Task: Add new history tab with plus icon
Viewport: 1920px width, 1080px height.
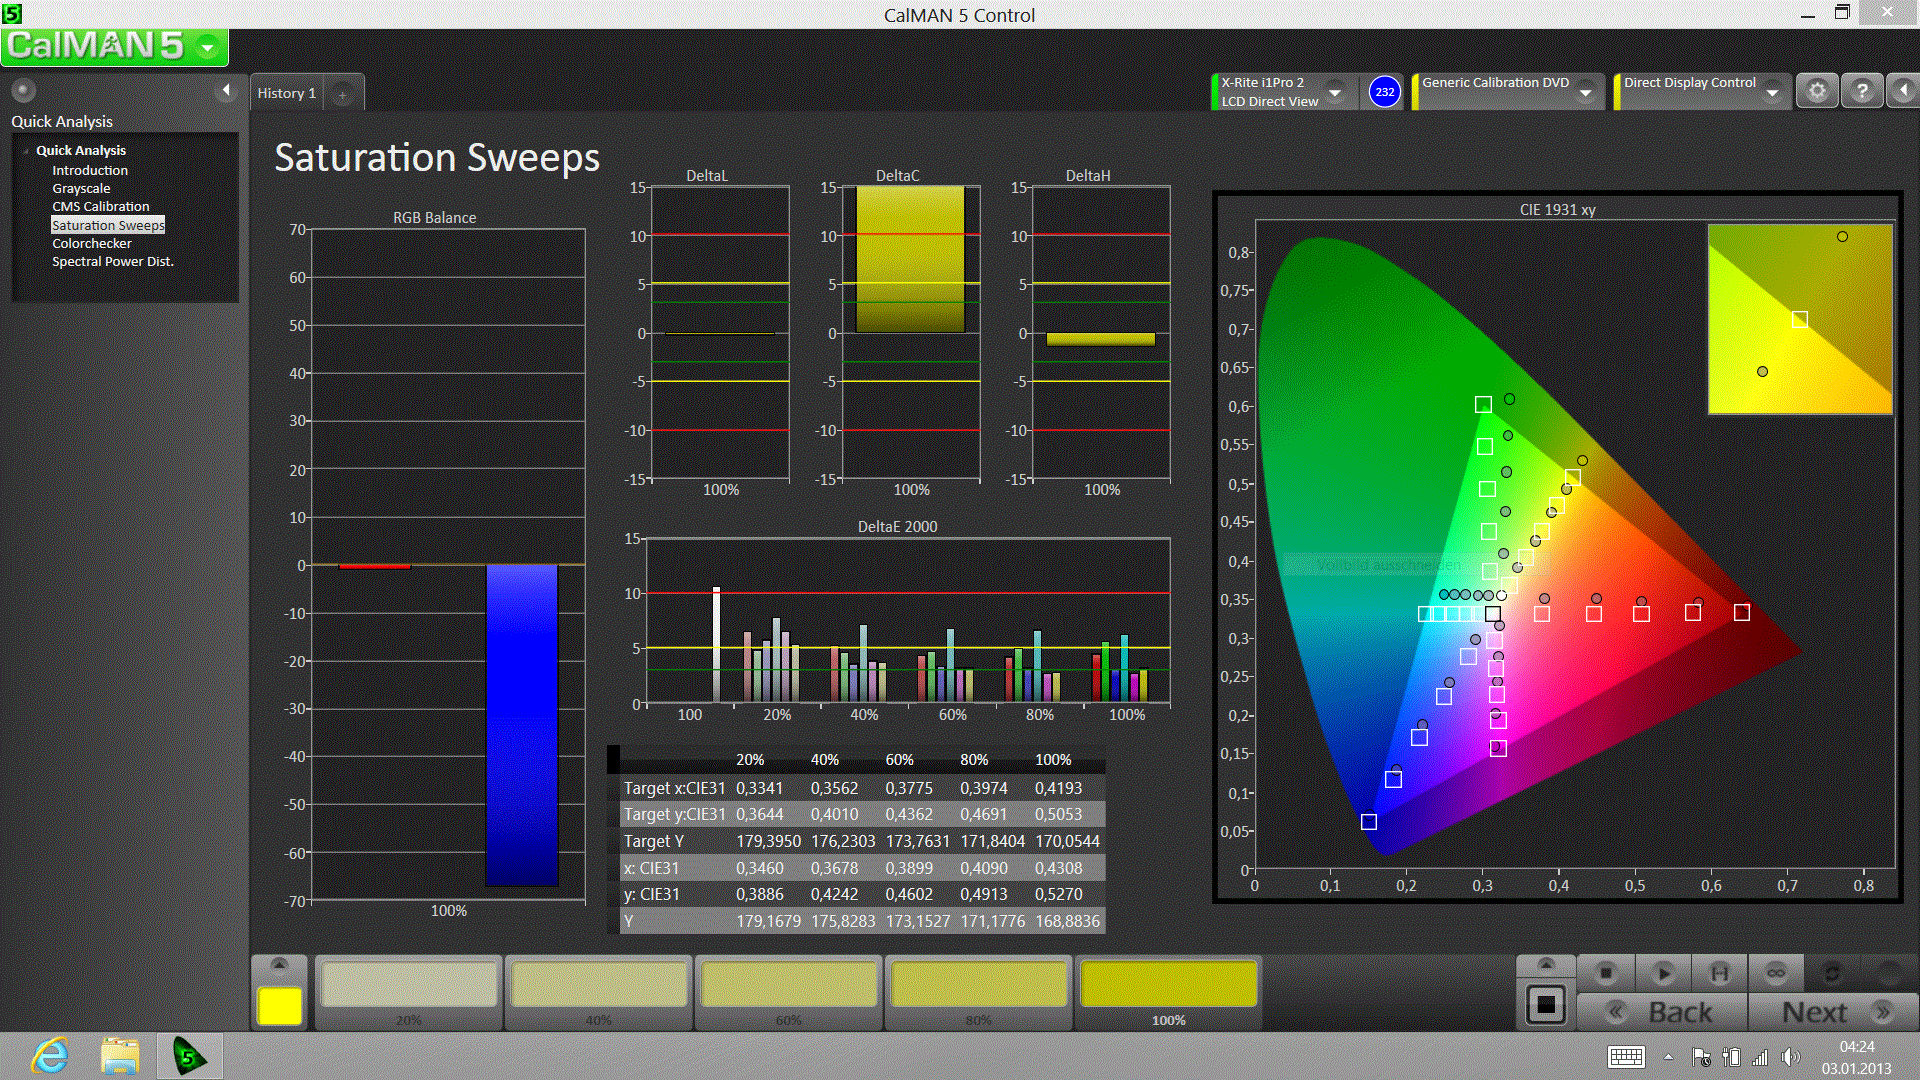Action: click(x=342, y=94)
